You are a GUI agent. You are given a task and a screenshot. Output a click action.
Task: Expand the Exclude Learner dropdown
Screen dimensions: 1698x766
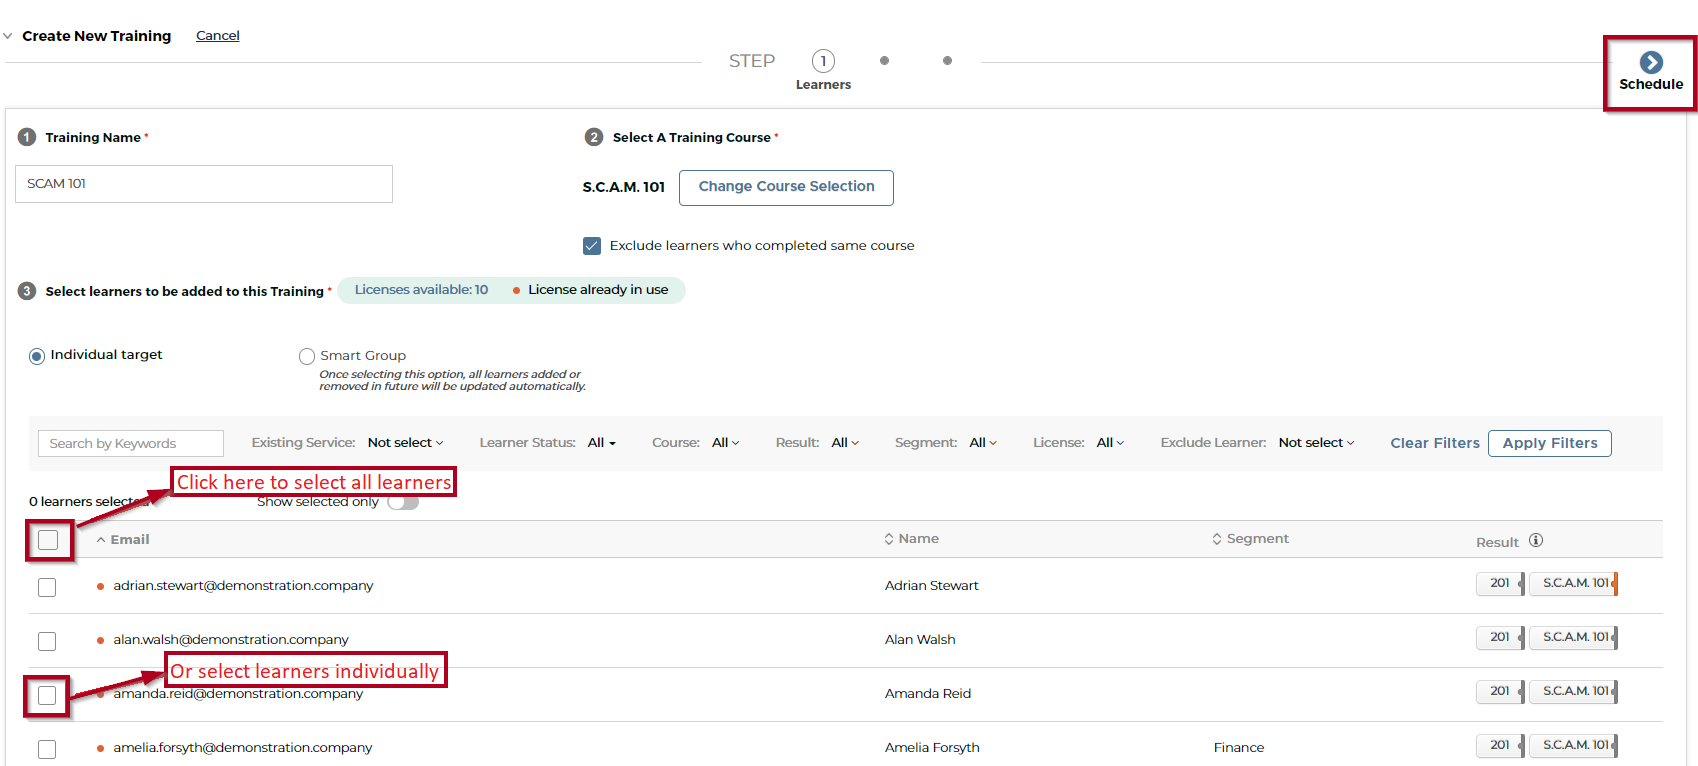click(x=1316, y=443)
